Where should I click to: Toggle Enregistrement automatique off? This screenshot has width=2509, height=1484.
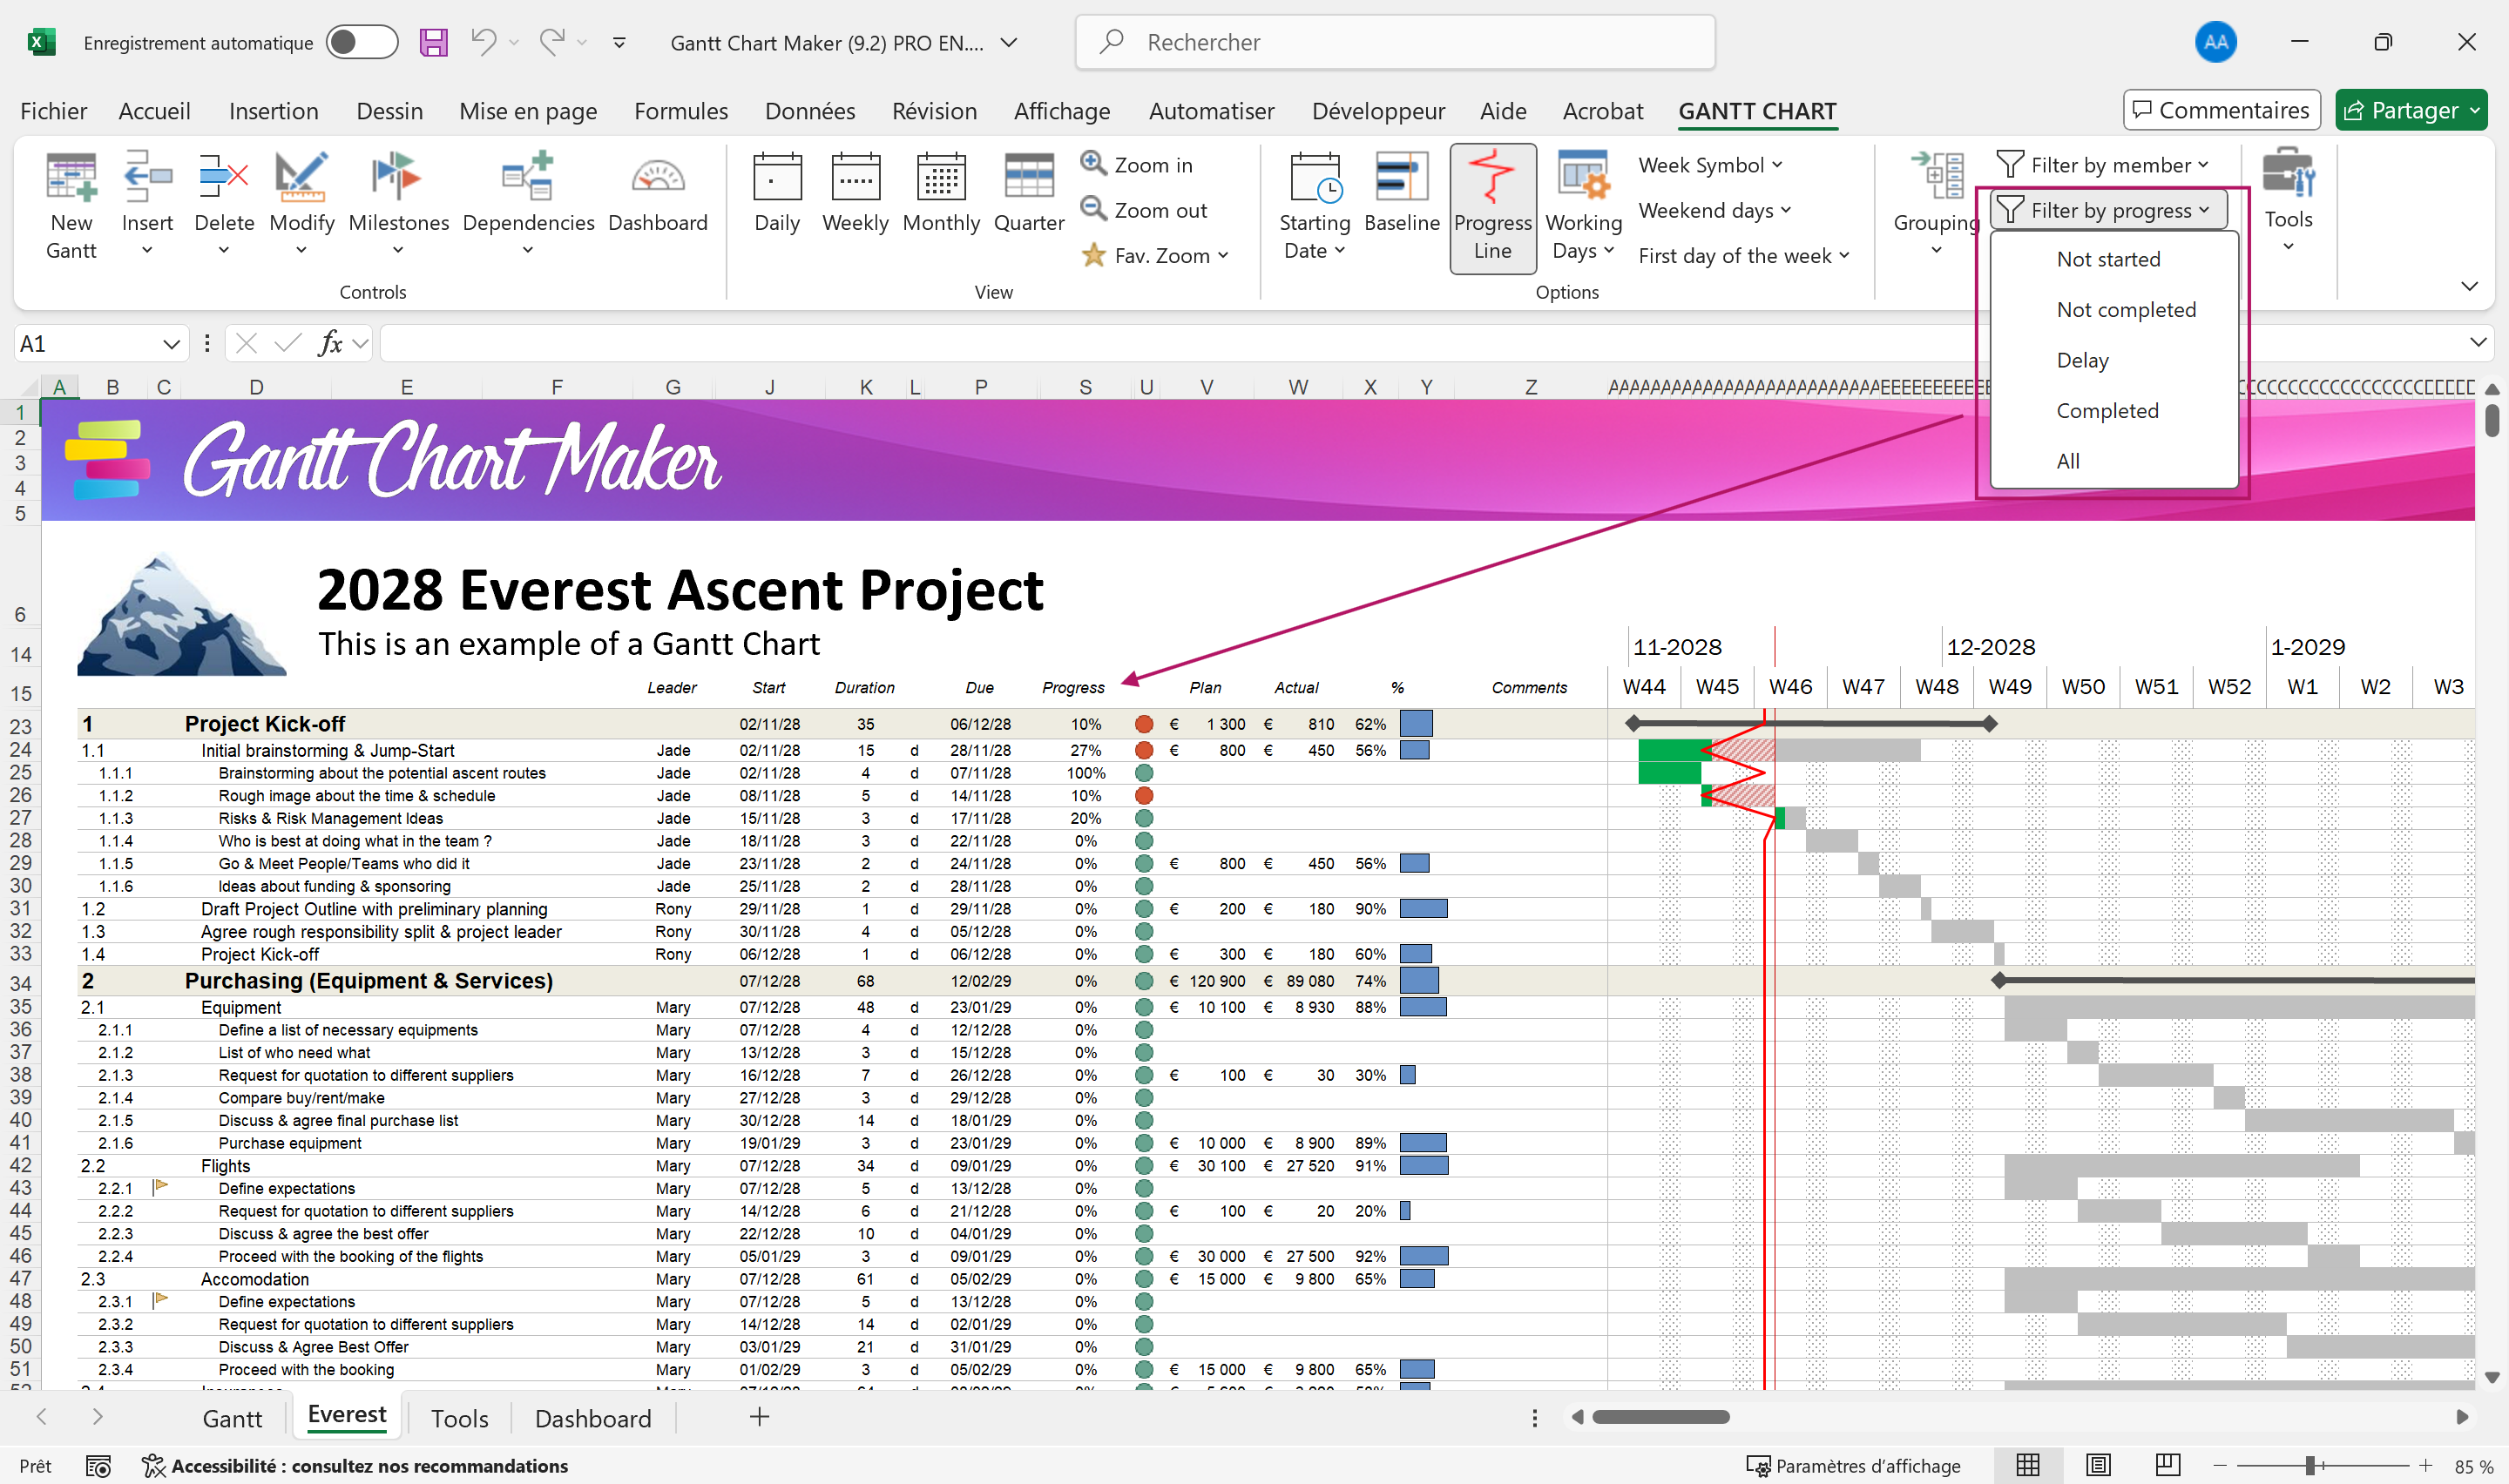click(x=362, y=42)
